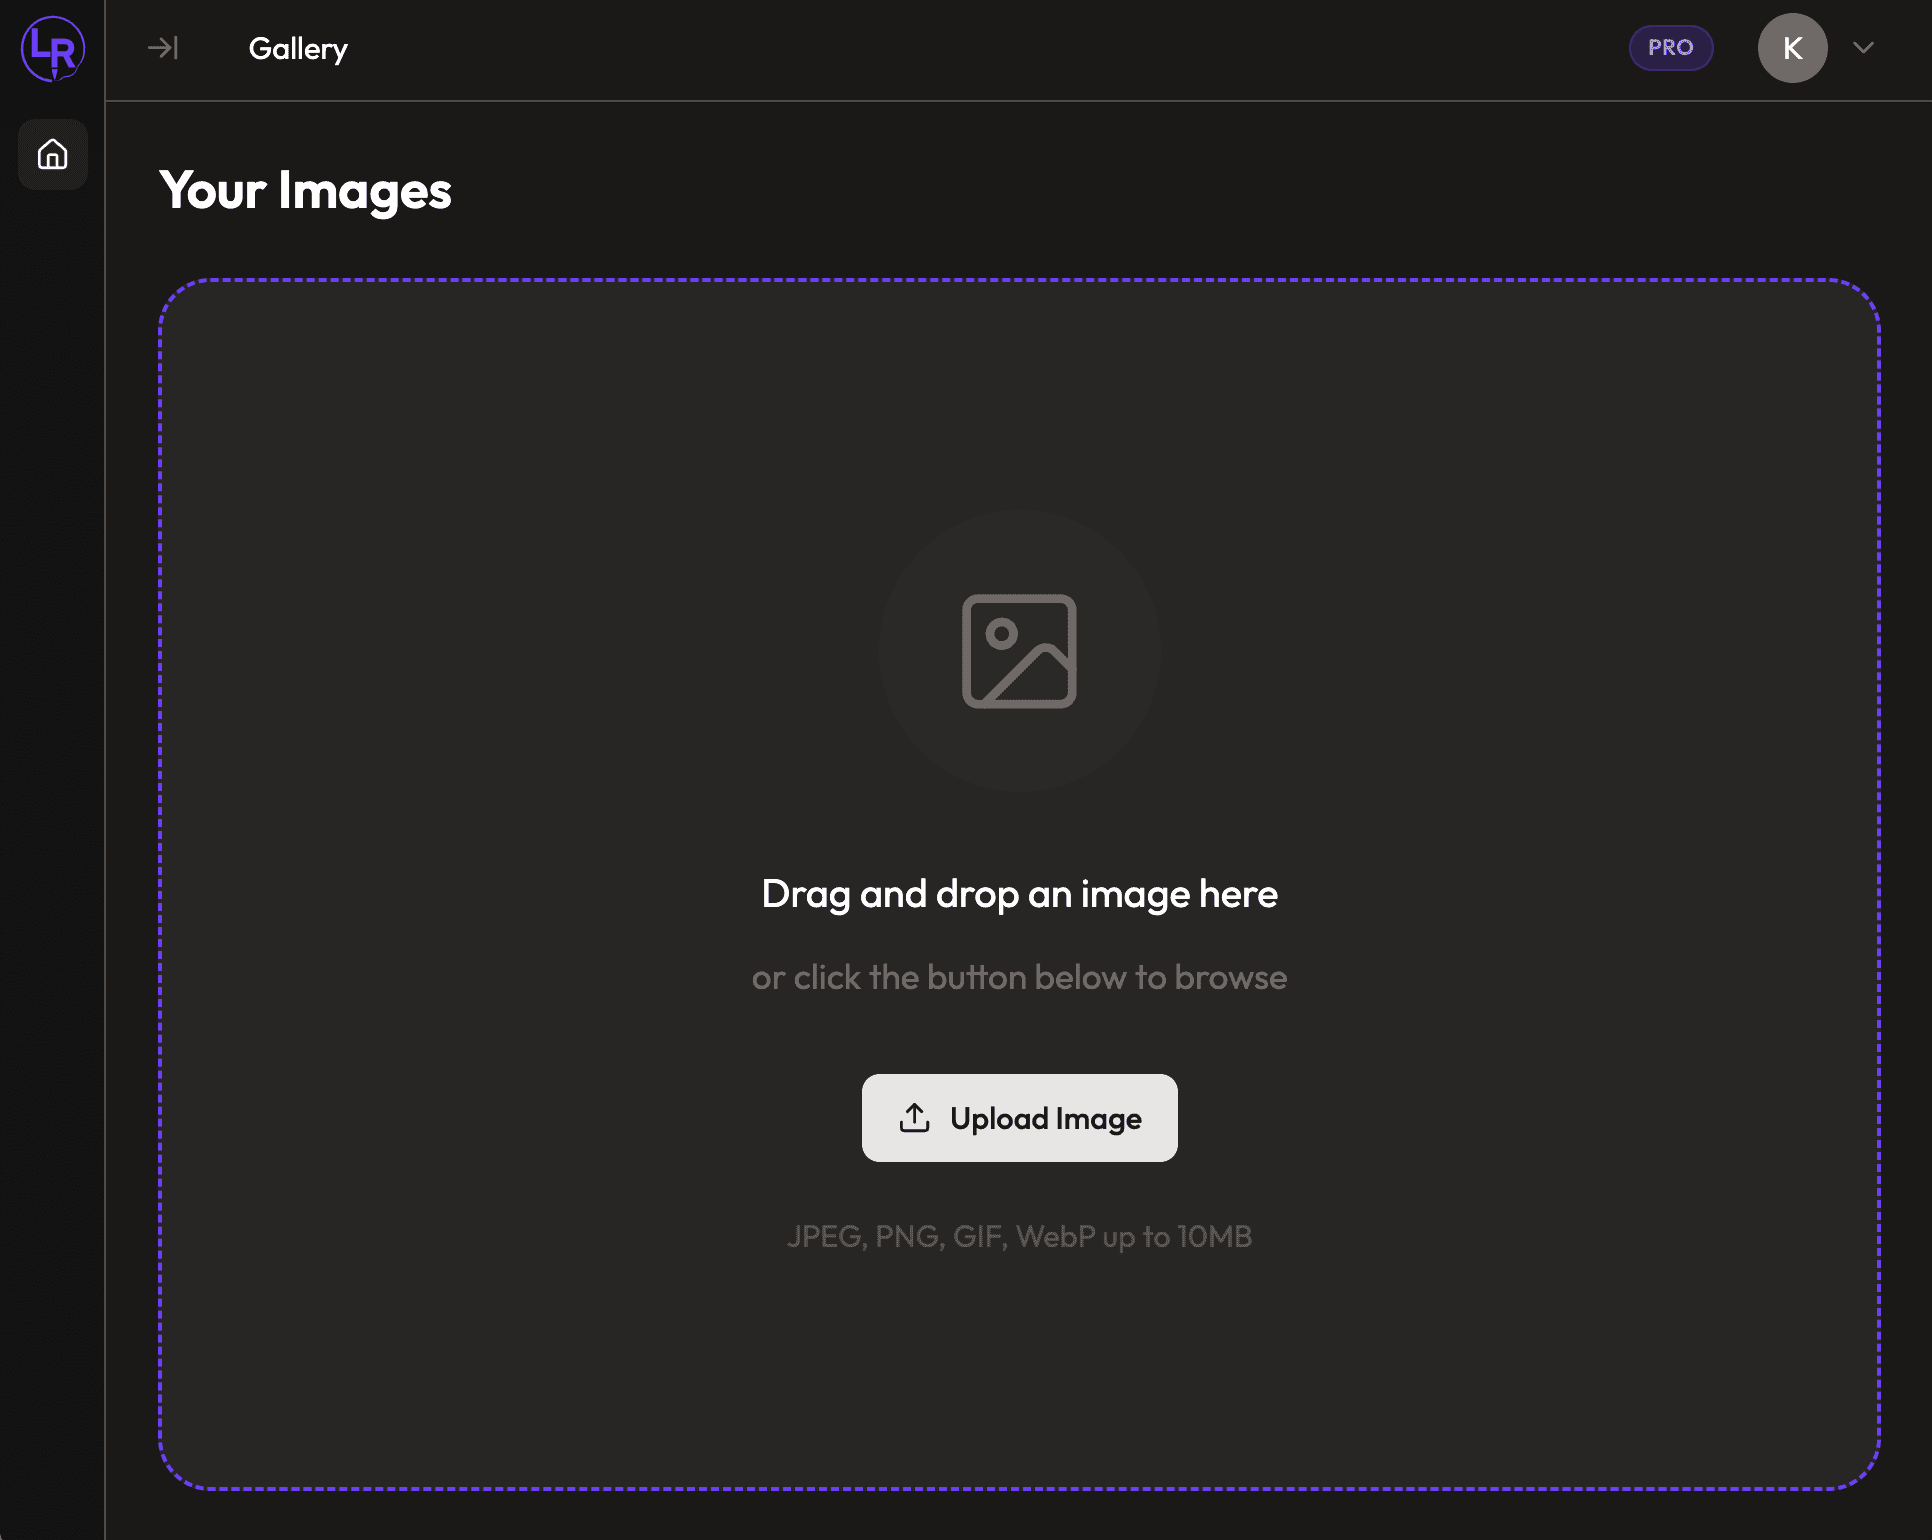Expand account menu chevron

pos(1862,48)
